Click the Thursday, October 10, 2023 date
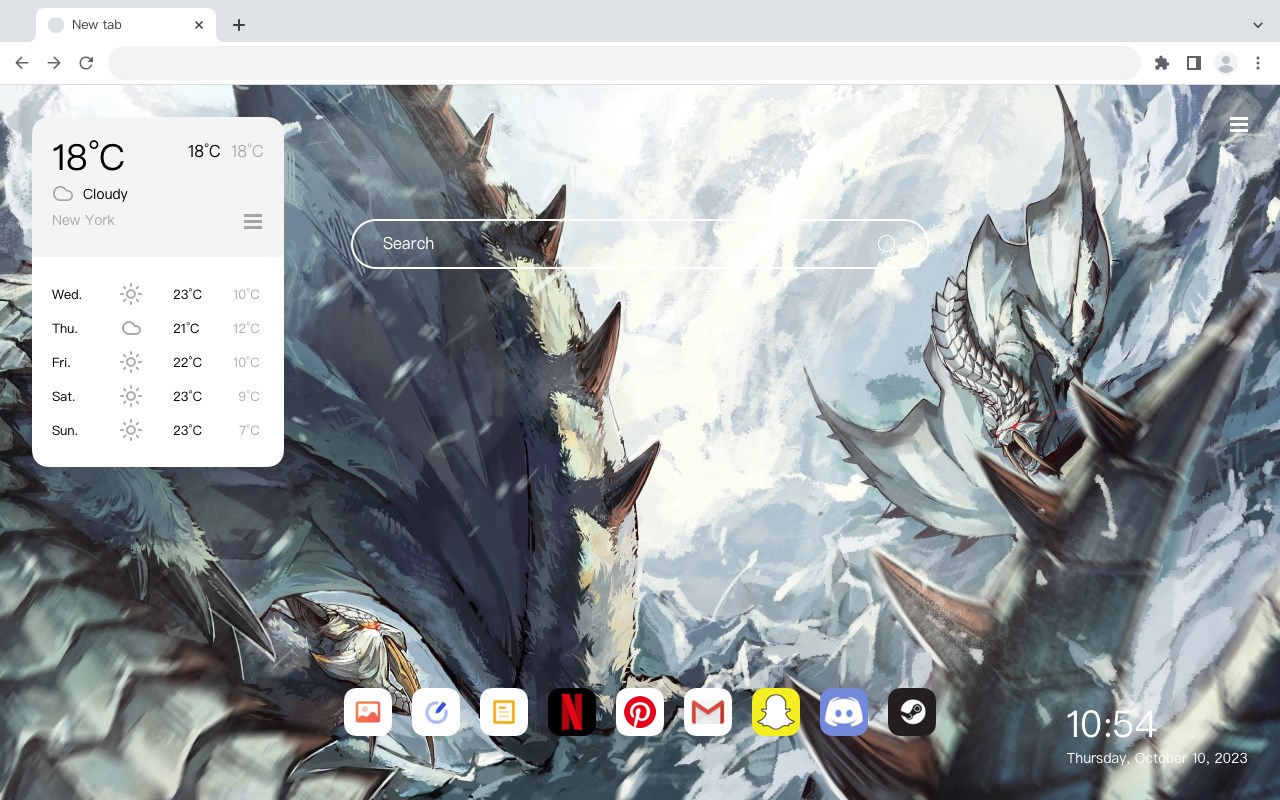 [1157, 758]
